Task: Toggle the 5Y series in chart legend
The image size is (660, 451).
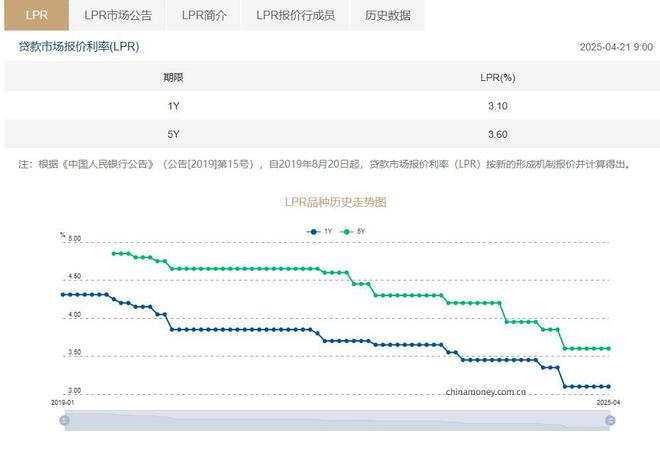Action: [353, 232]
